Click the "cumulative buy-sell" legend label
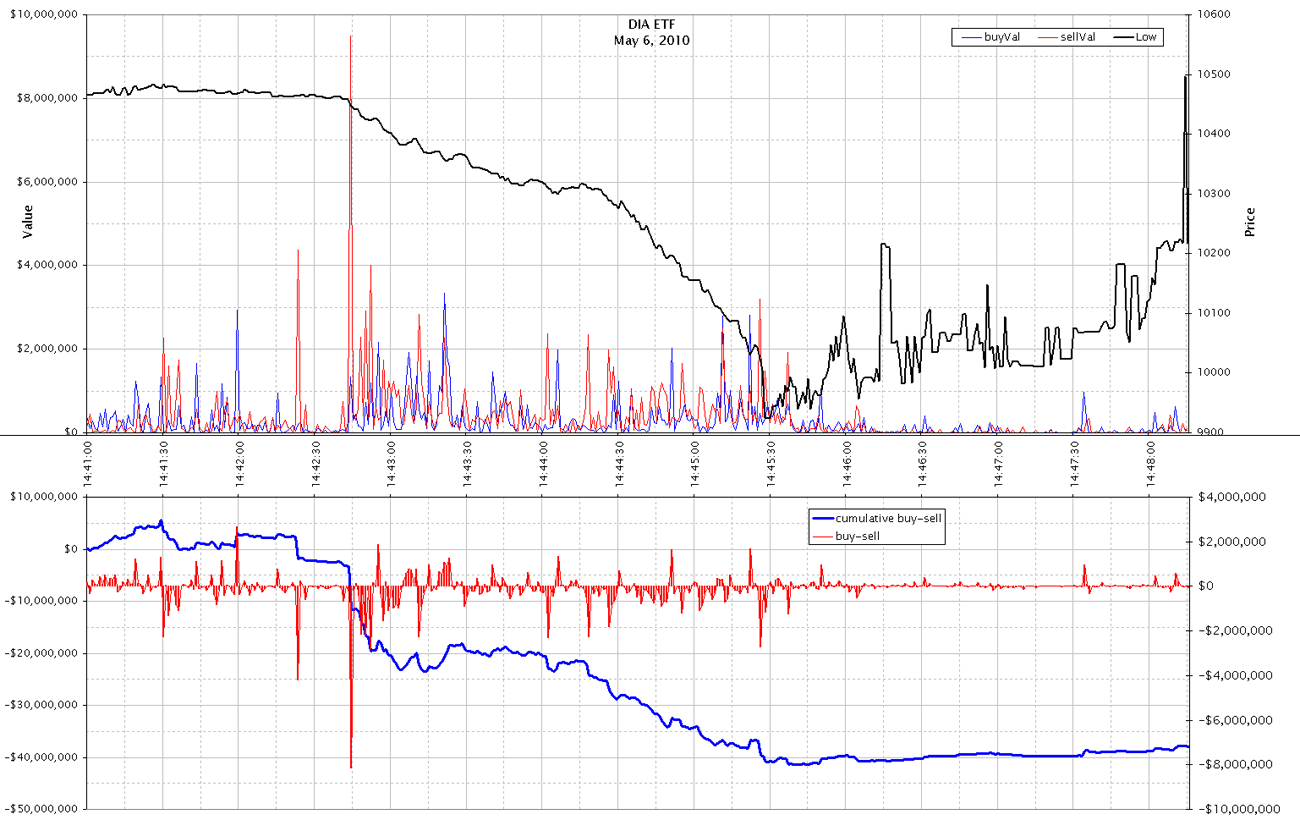1300x831 pixels. 889,518
